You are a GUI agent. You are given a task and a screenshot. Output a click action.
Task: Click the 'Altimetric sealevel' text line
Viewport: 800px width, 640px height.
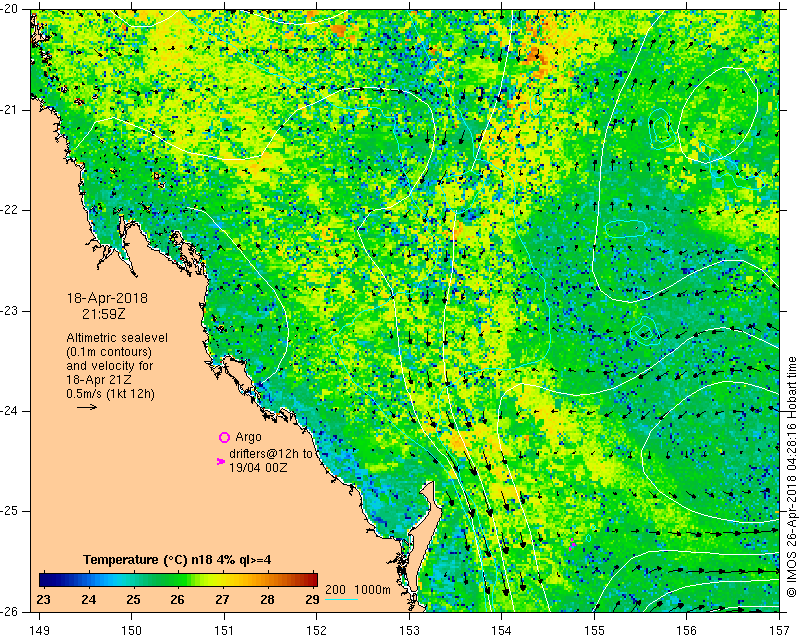click(117, 338)
